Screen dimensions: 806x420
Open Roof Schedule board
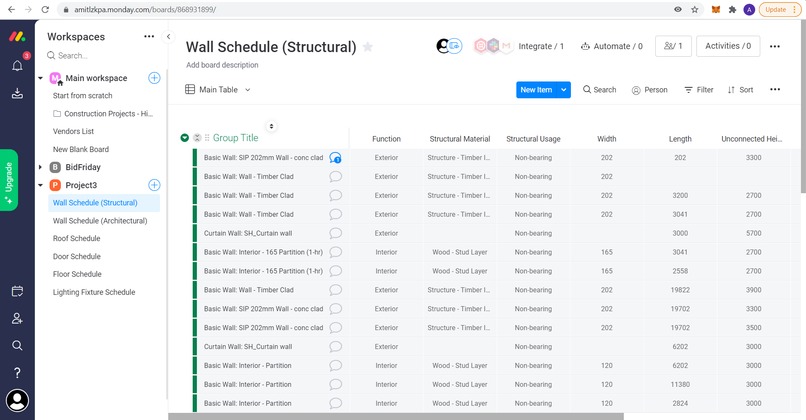pos(77,239)
